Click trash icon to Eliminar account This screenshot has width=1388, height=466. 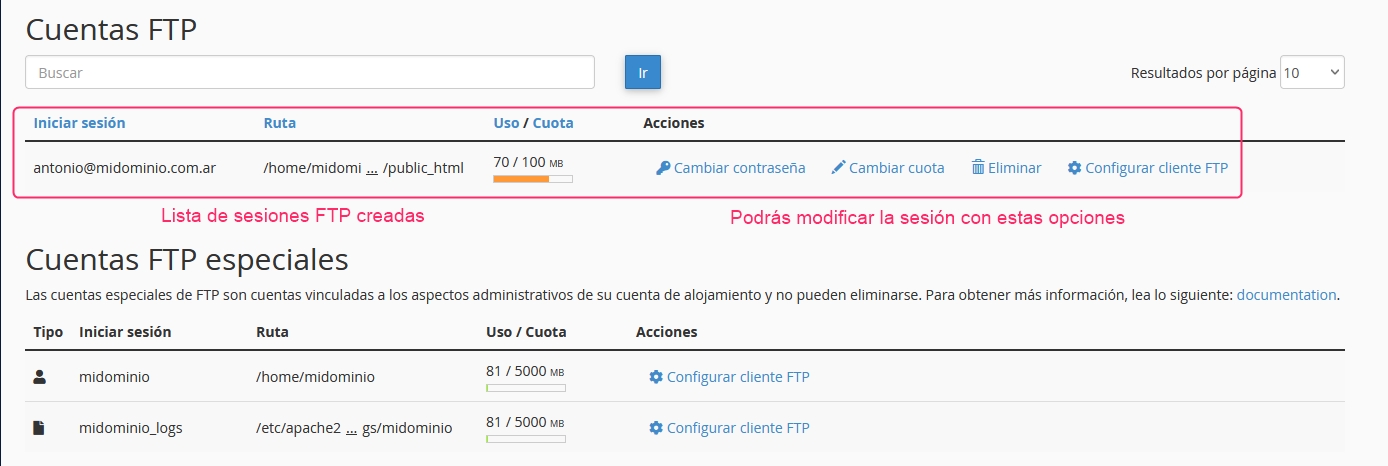pos(978,168)
